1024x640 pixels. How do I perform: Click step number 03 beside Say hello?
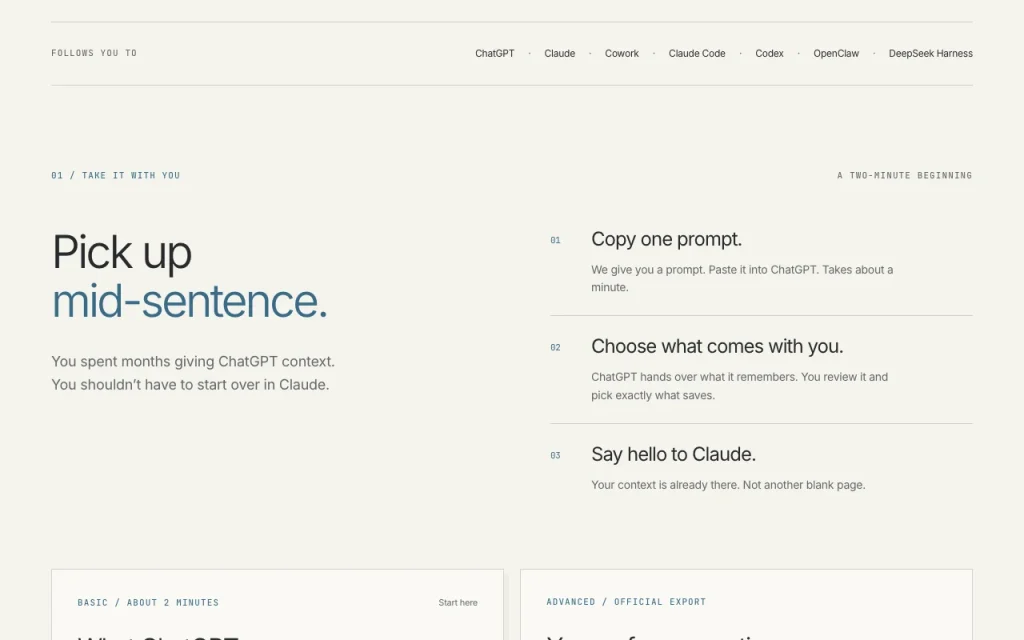pyautogui.click(x=555, y=455)
